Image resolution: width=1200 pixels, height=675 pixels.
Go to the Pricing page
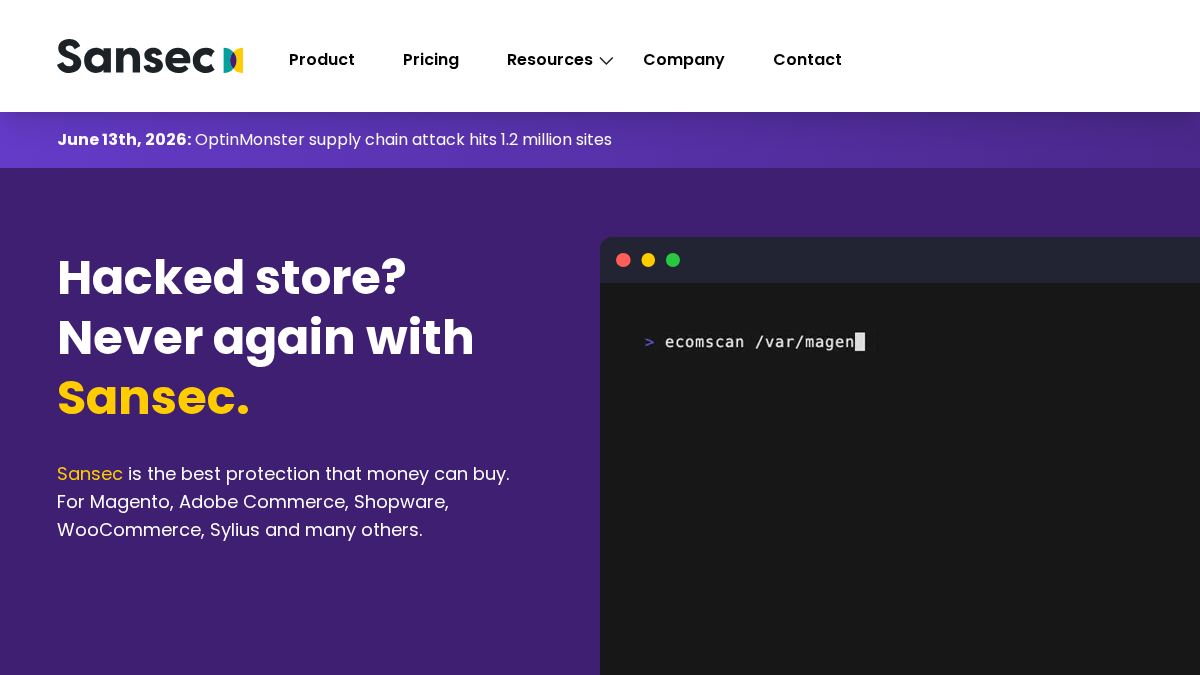(x=431, y=60)
